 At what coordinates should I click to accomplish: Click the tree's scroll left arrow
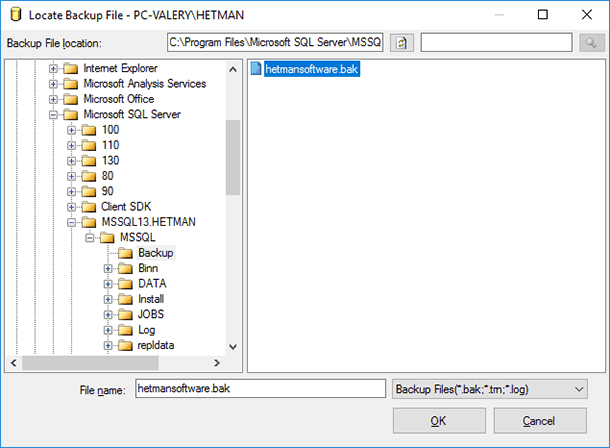(14, 363)
